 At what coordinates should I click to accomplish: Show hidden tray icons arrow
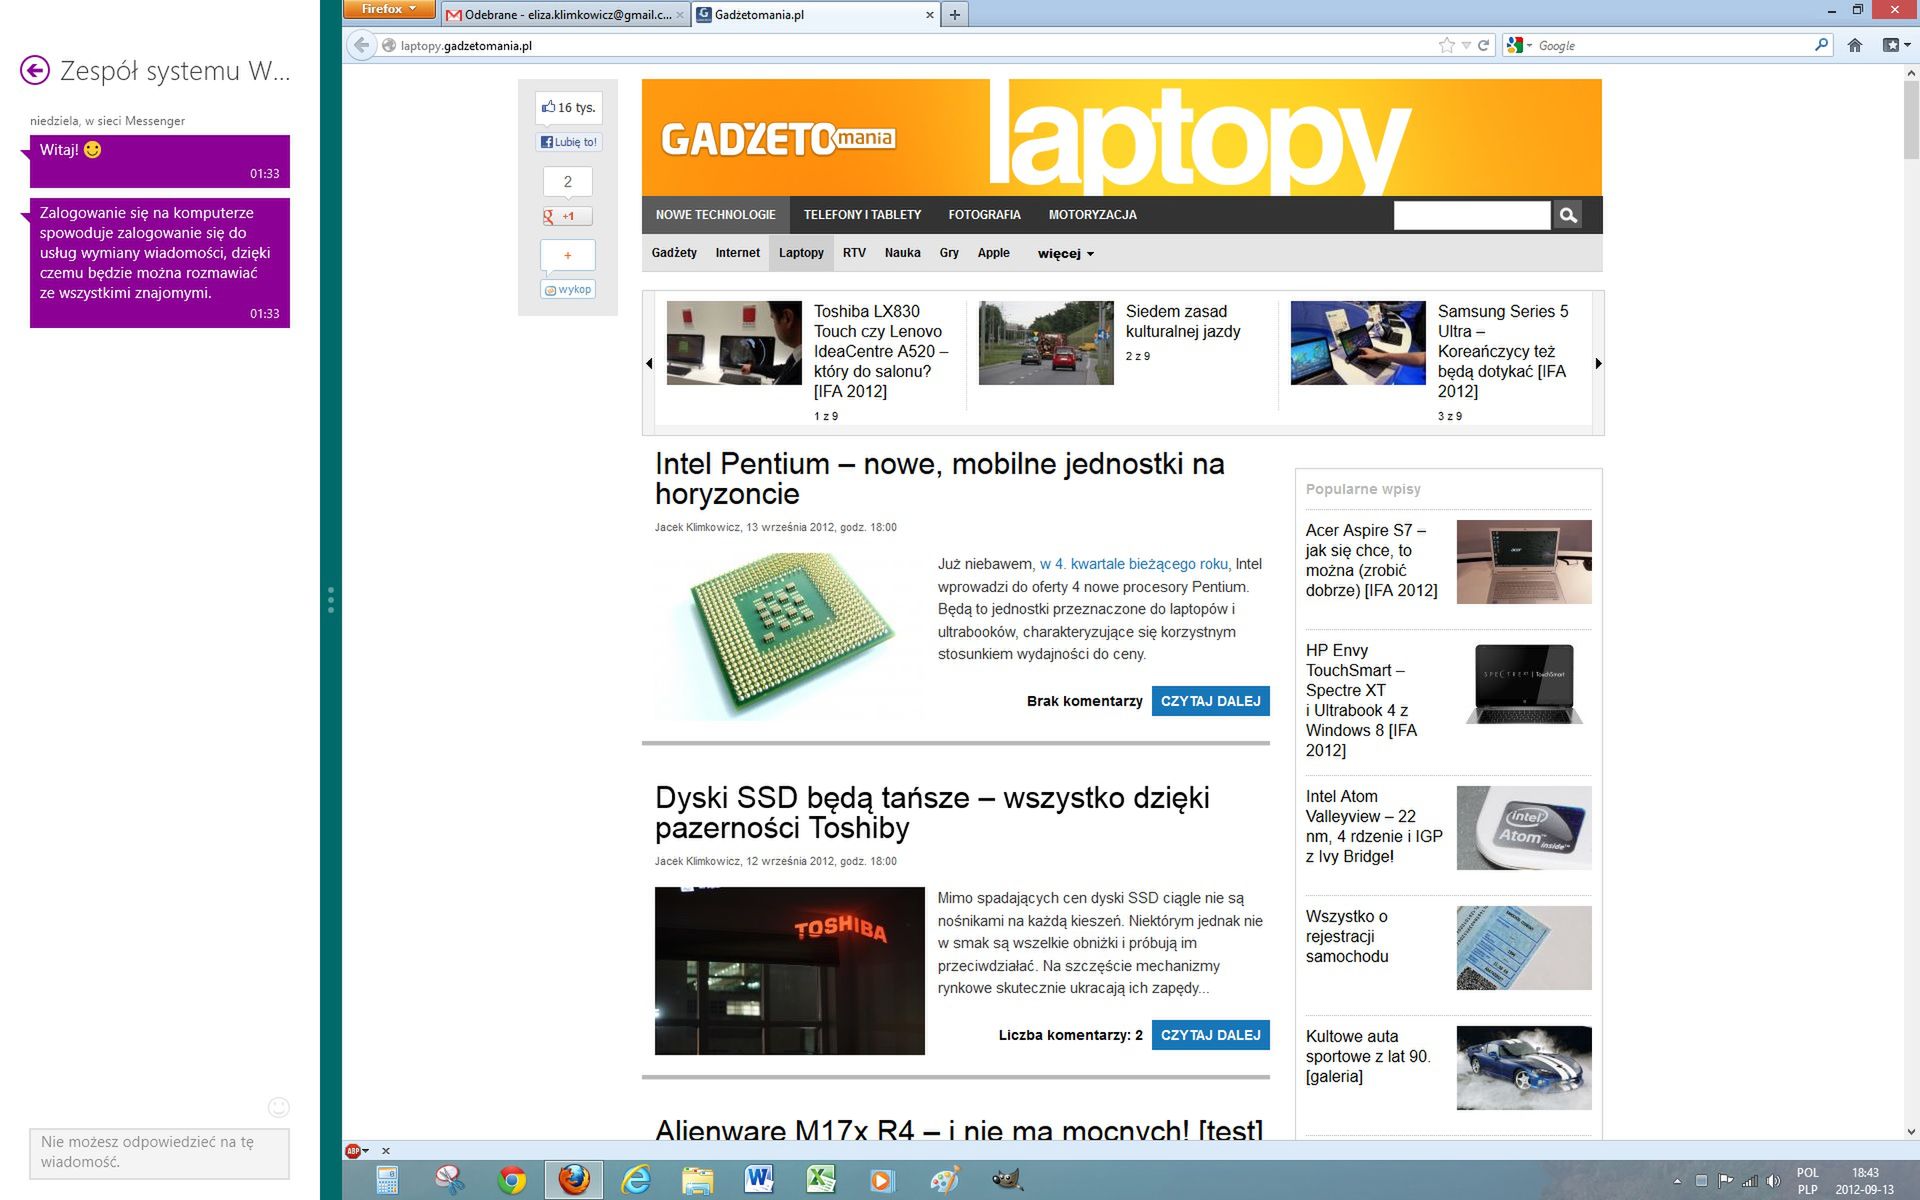coord(1677,1181)
